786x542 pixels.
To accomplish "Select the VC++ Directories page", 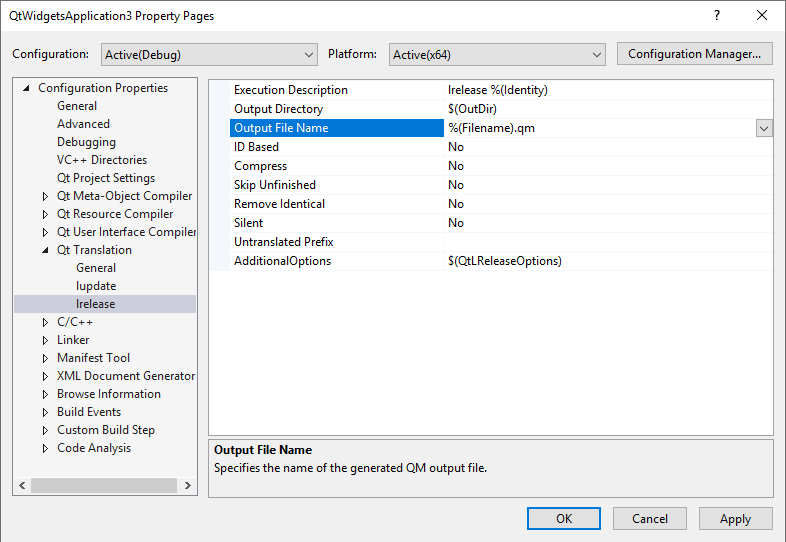I will tap(102, 160).
